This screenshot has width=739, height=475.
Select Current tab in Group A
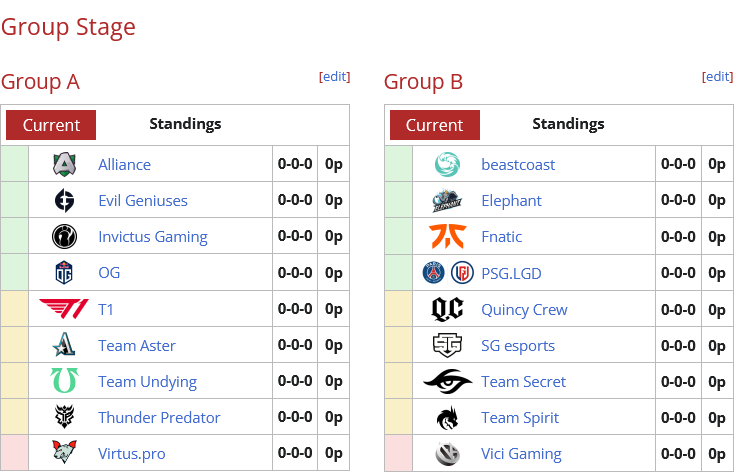51,125
